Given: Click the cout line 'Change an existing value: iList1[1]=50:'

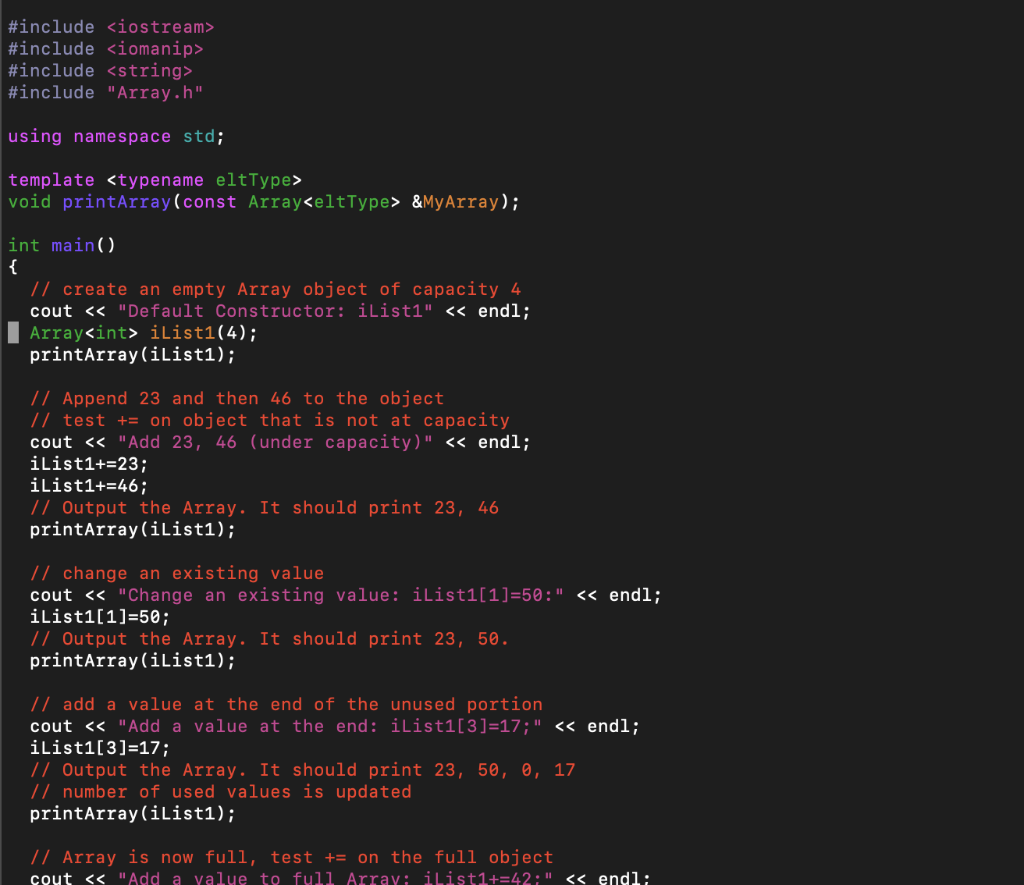Looking at the screenshot, I should click(346, 596).
